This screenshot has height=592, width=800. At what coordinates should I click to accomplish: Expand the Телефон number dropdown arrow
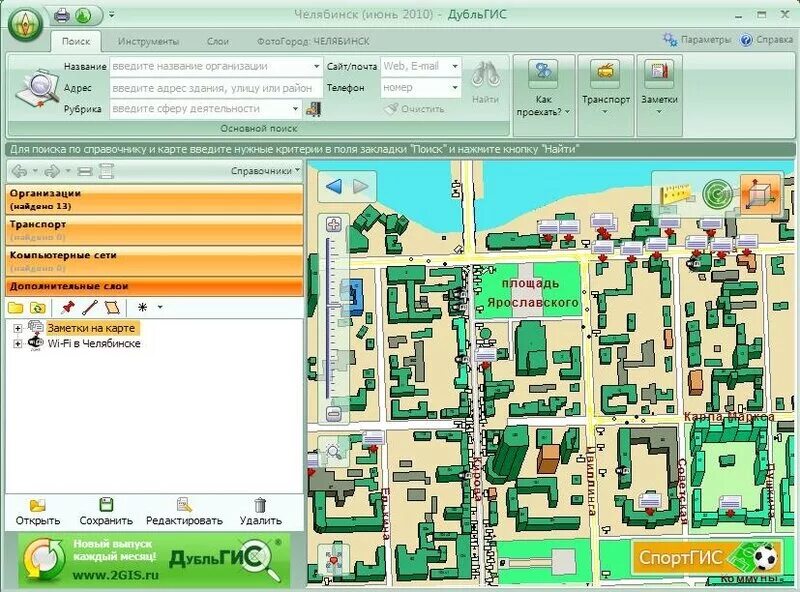click(x=455, y=88)
